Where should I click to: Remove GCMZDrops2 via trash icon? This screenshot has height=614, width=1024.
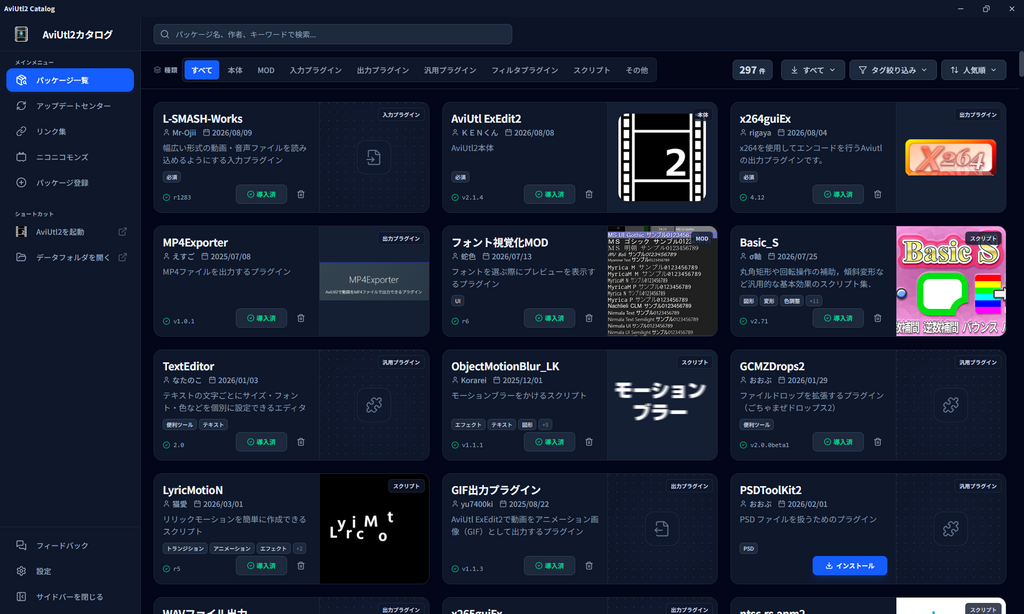point(878,442)
